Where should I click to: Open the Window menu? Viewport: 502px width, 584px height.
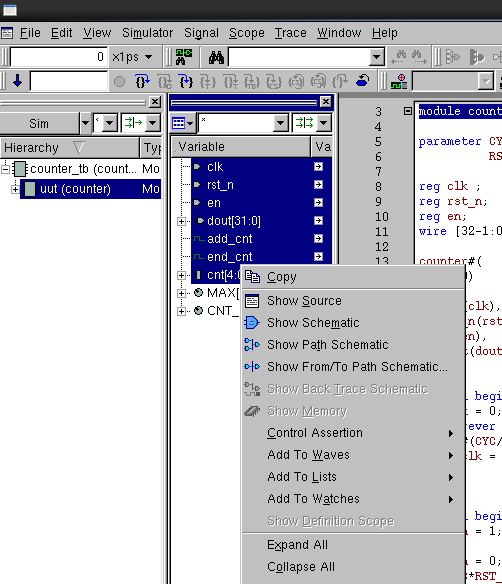(339, 33)
